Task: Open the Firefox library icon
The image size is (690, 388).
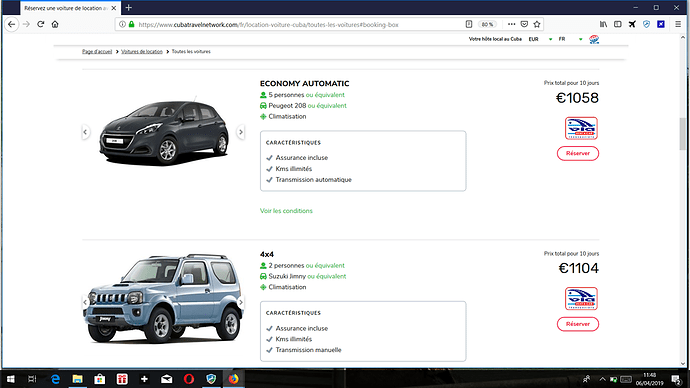Action: coord(603,24)
